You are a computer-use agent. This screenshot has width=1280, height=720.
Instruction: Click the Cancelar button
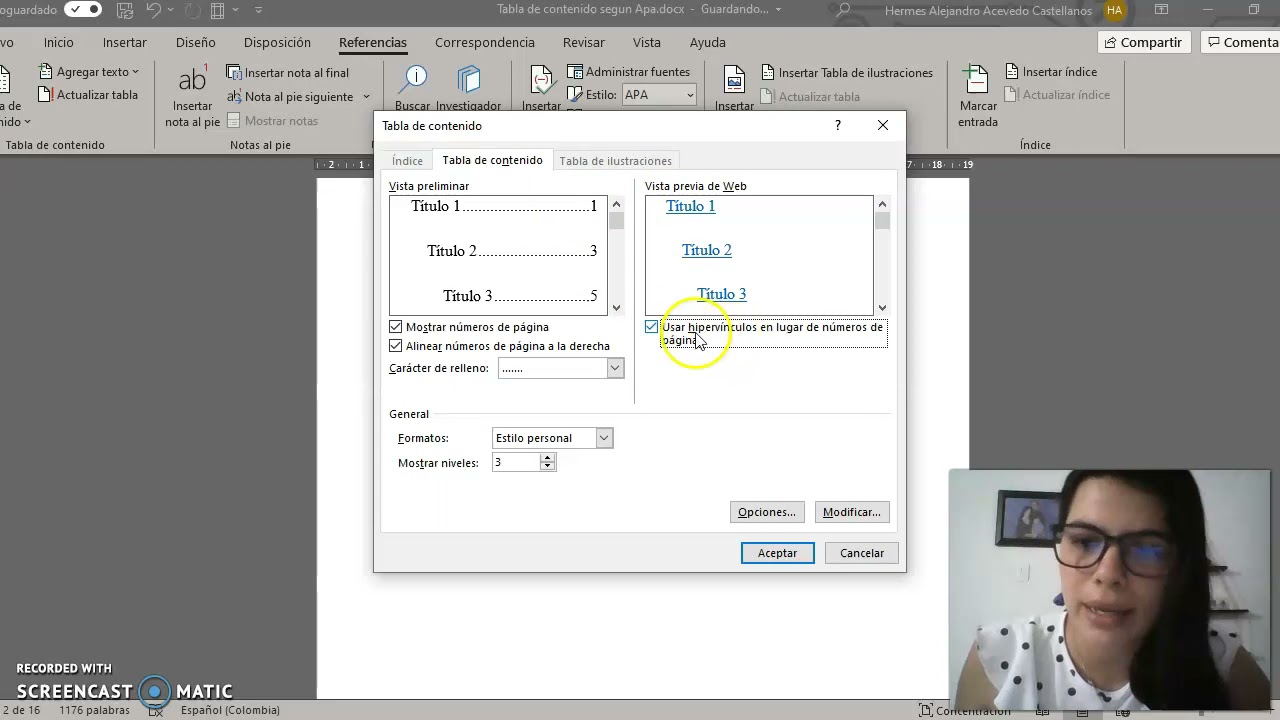point(862,553)
